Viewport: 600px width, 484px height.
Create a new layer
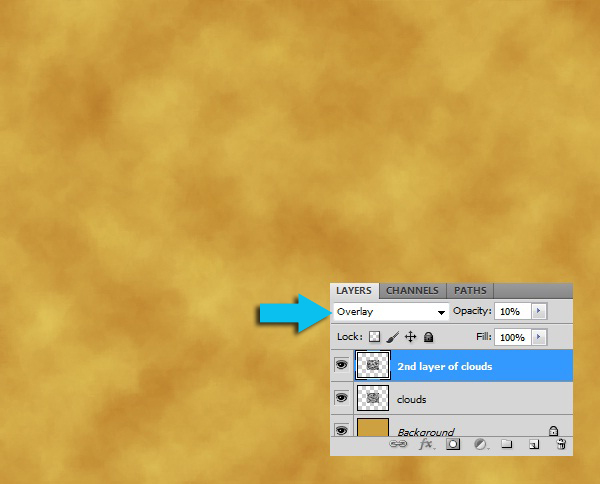533,444
